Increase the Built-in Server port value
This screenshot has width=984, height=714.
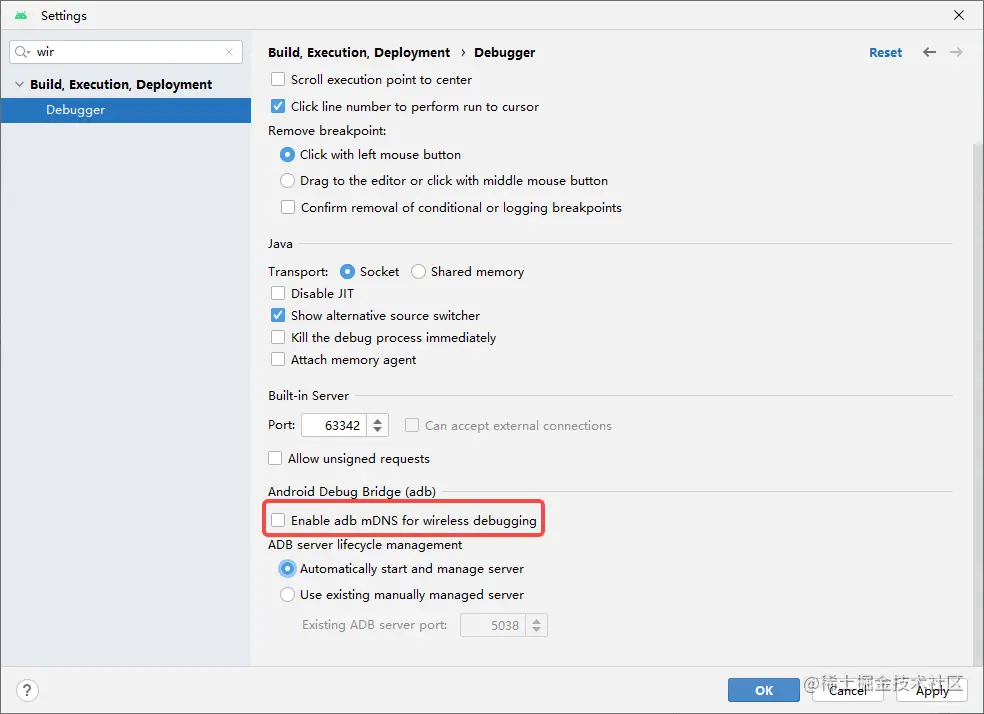(377, 420)
